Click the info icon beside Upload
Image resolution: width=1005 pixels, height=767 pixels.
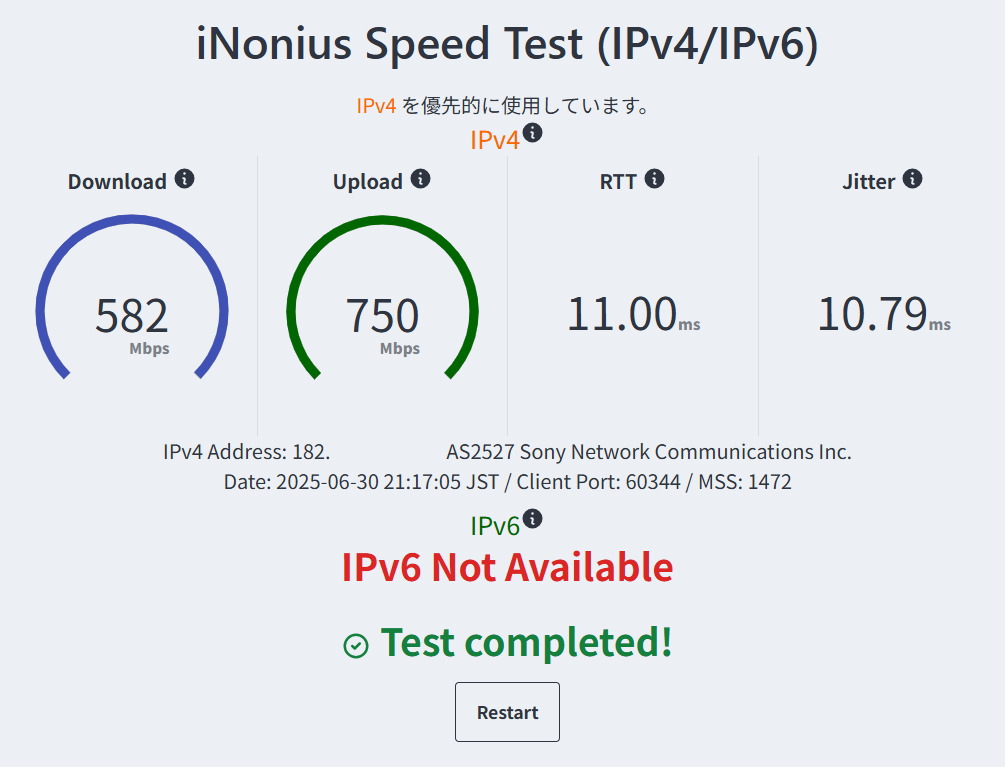pos(421,179)
